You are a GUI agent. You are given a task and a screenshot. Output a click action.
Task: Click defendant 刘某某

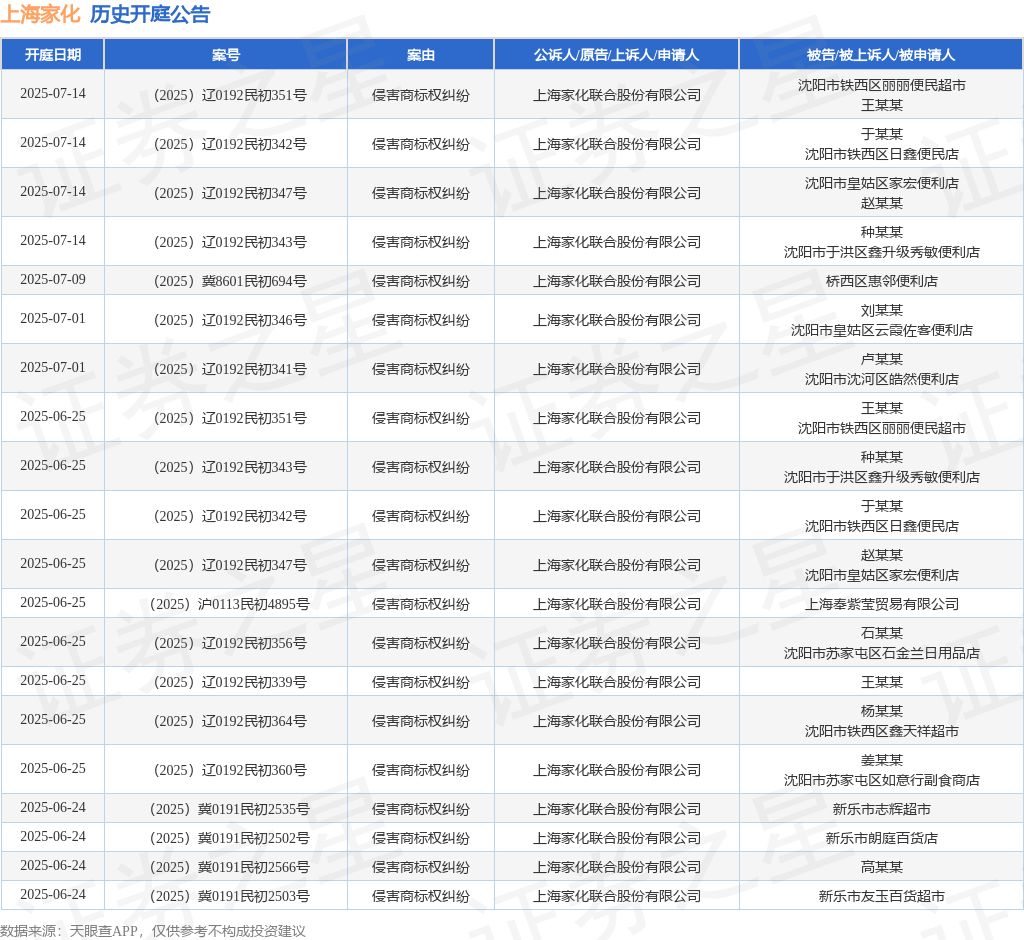pyautogui.click(x=882, y=310)
